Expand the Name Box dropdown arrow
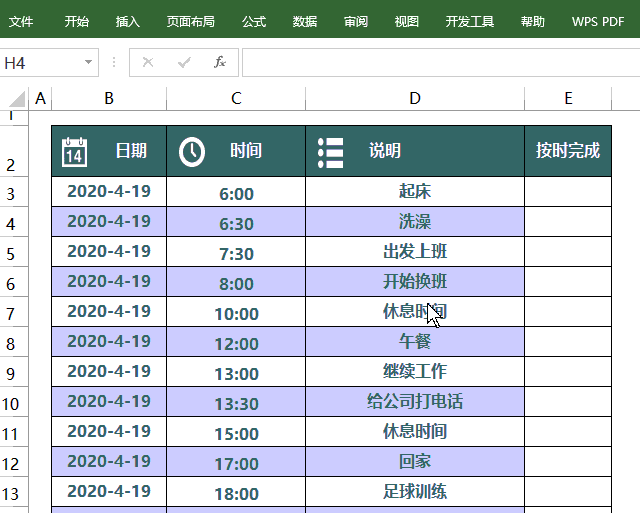Screen dimensions: 640x513 pyautogui.click(x=88, y=62)
